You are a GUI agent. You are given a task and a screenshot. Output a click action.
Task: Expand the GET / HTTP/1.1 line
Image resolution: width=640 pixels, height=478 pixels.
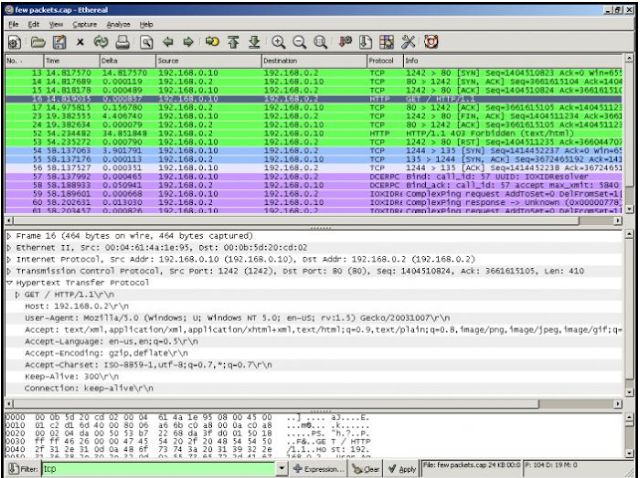coord(18,295)
